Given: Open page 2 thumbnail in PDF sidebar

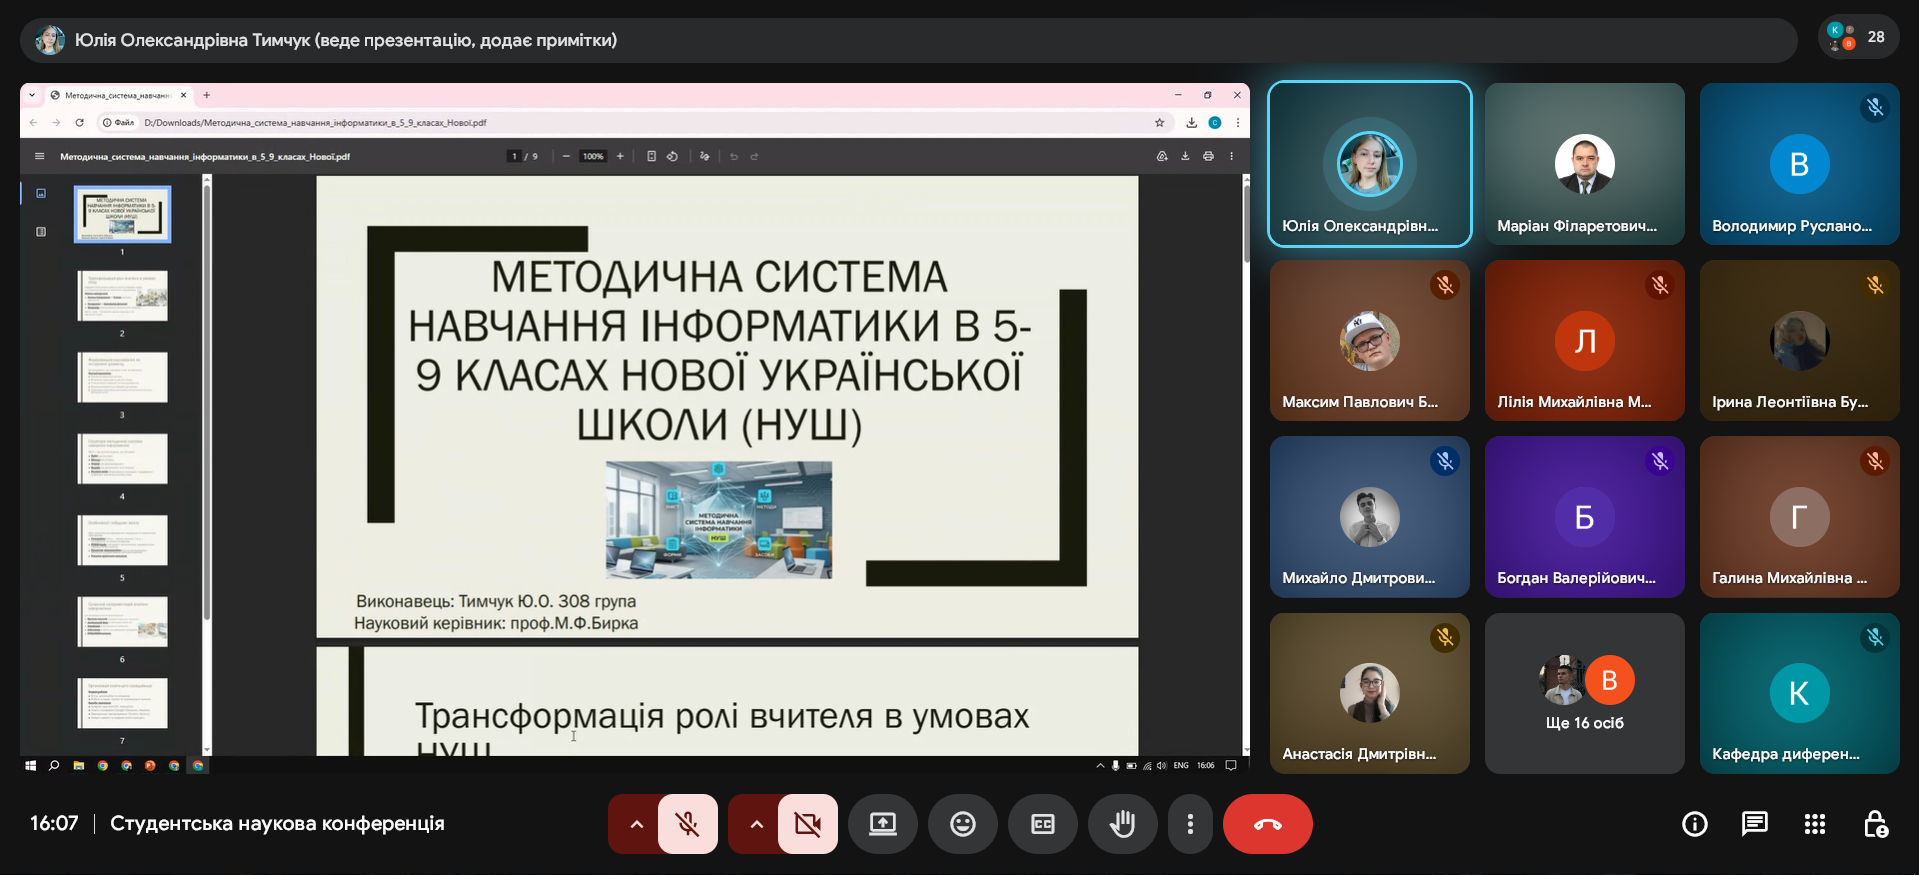Looking at the screenshot, I should click(x=122, y=295).
